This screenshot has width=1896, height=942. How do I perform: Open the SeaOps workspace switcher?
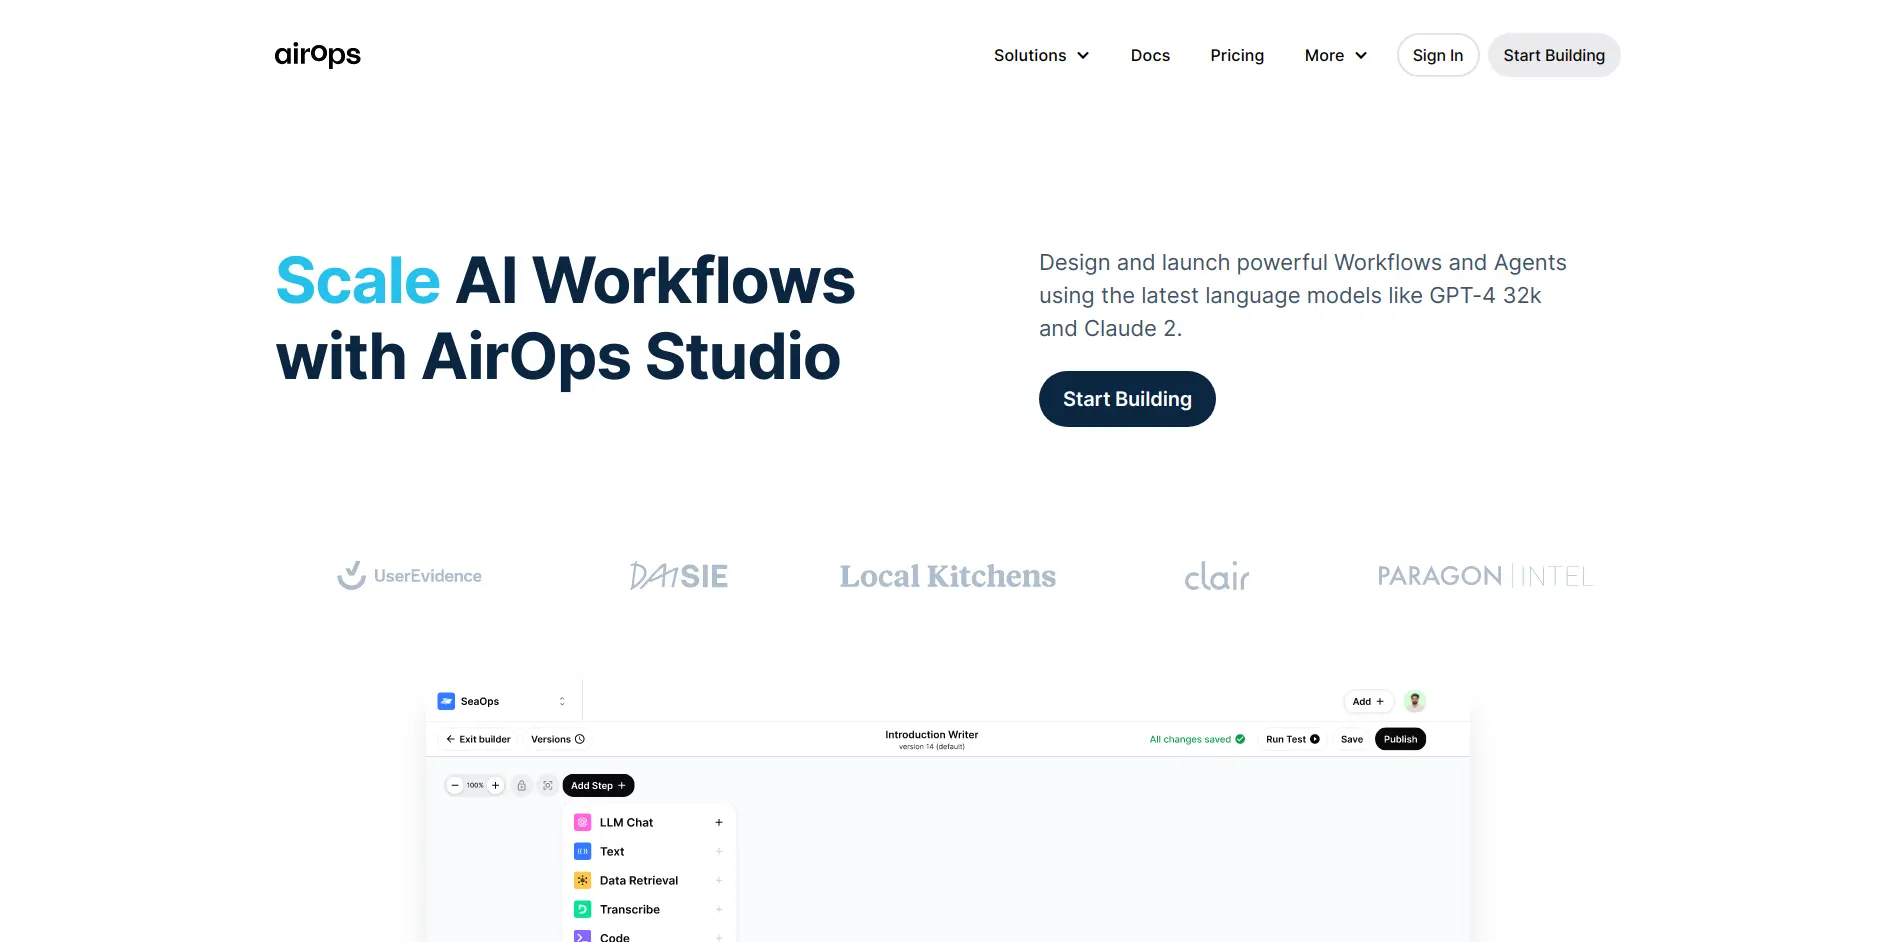(x=561, y=700)
